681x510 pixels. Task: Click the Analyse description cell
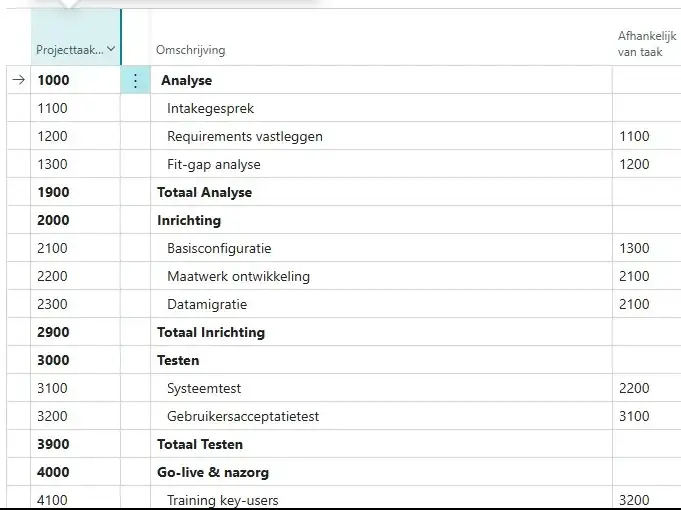381,80
